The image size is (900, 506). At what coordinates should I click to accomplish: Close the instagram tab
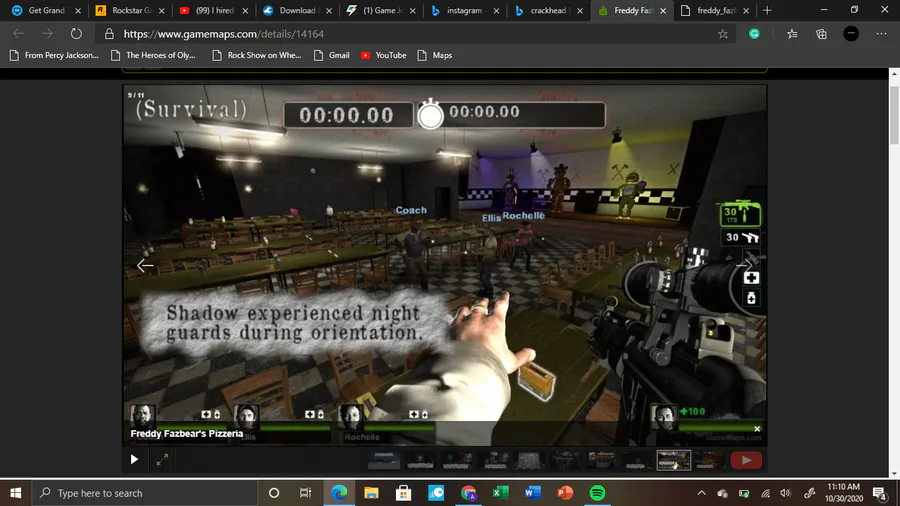(x=496, y=10)
